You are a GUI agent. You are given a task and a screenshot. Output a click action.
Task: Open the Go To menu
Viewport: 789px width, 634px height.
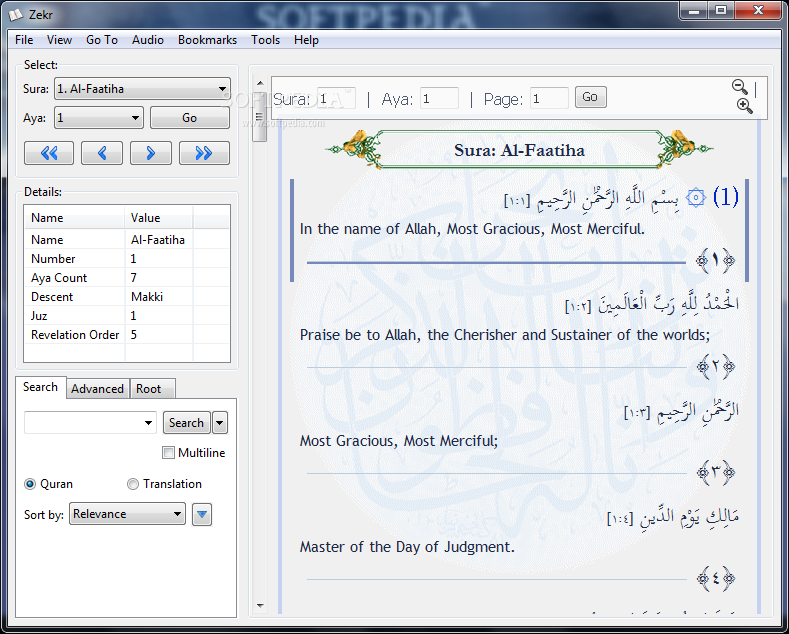pos(102,40)
